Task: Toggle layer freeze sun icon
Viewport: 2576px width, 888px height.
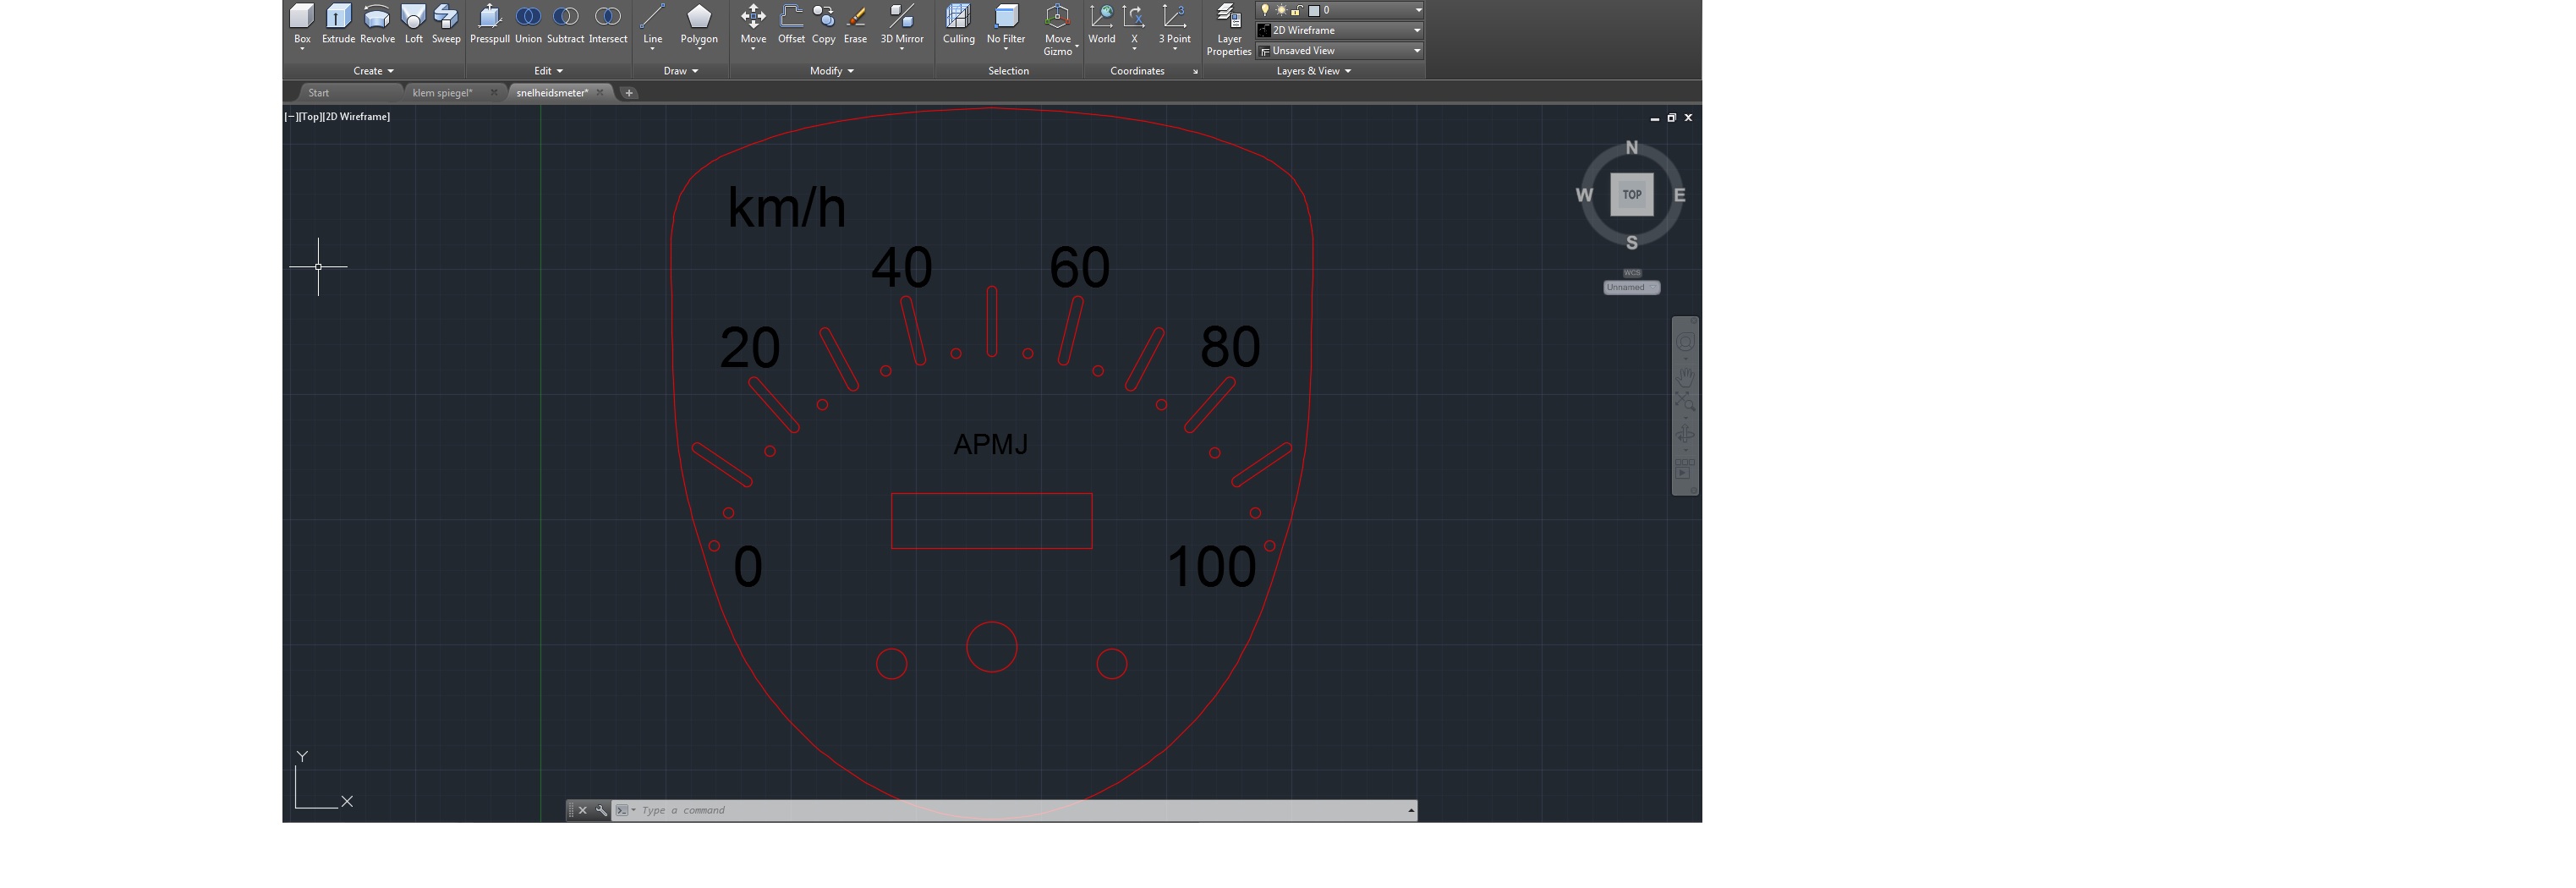Action: [x=1281, y=10]
